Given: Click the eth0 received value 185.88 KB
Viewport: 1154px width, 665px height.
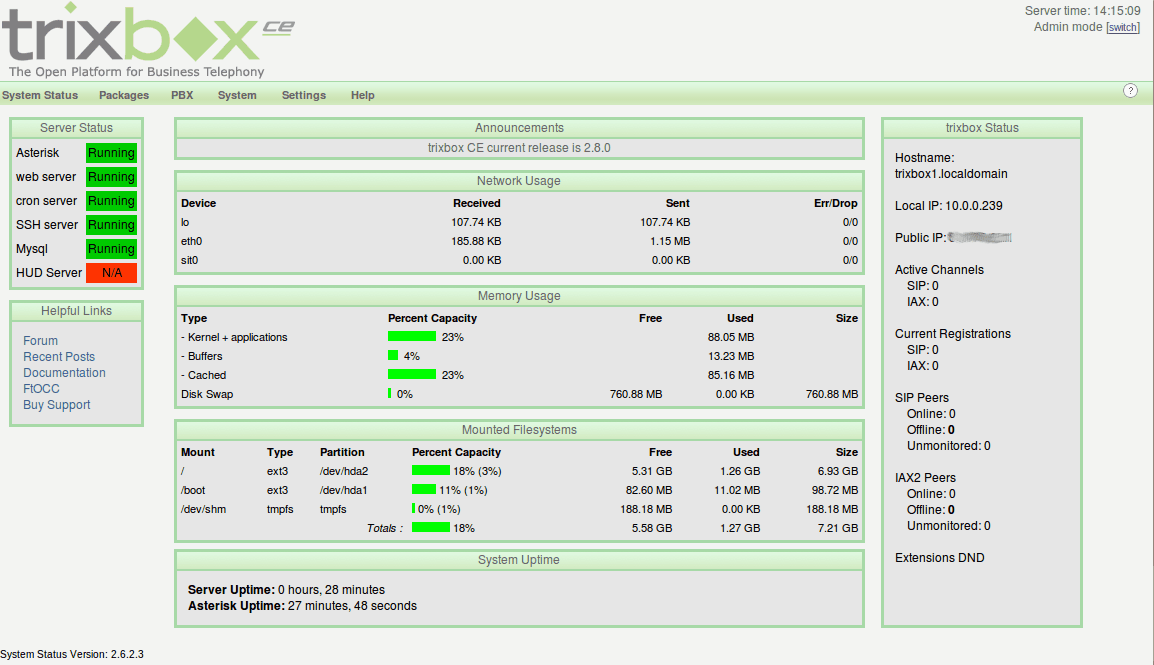Looking at the screenshot, I should 476,241.
